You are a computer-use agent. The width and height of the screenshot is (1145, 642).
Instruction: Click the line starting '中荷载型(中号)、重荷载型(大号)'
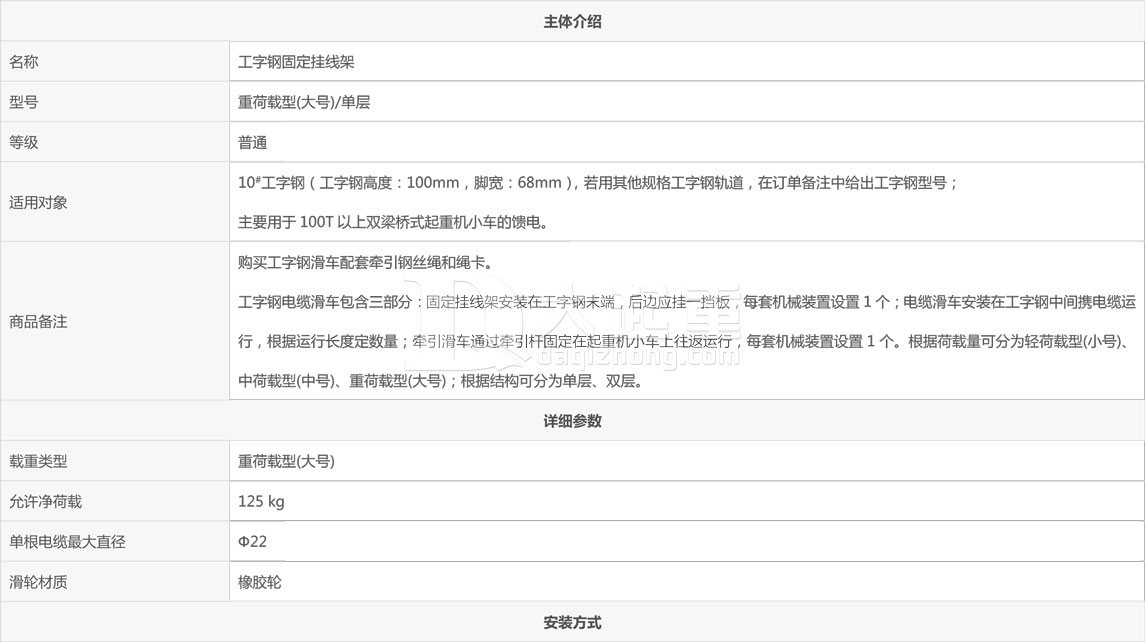440,381
